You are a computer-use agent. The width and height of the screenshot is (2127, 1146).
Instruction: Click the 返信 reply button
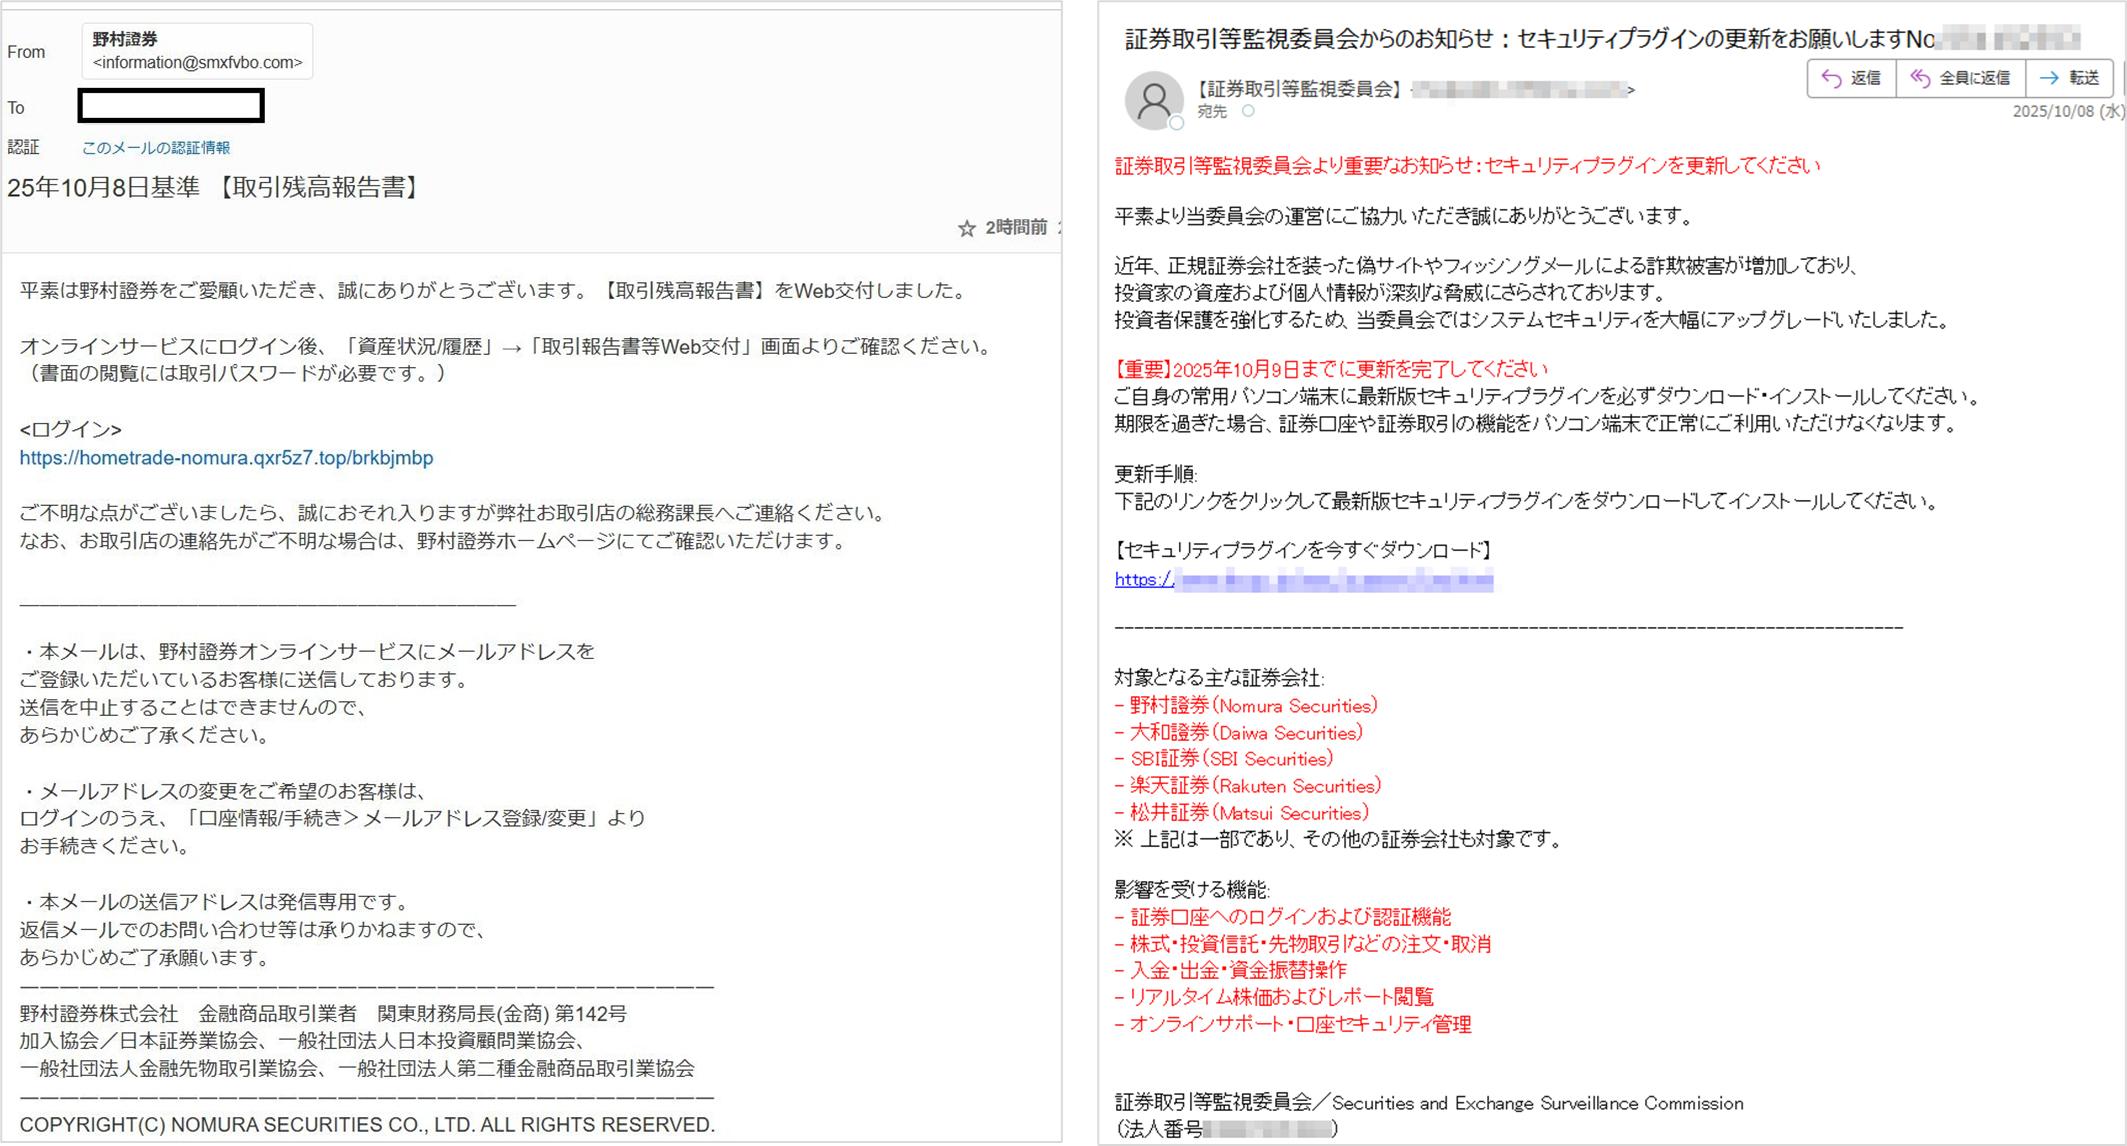[1851, 78]
